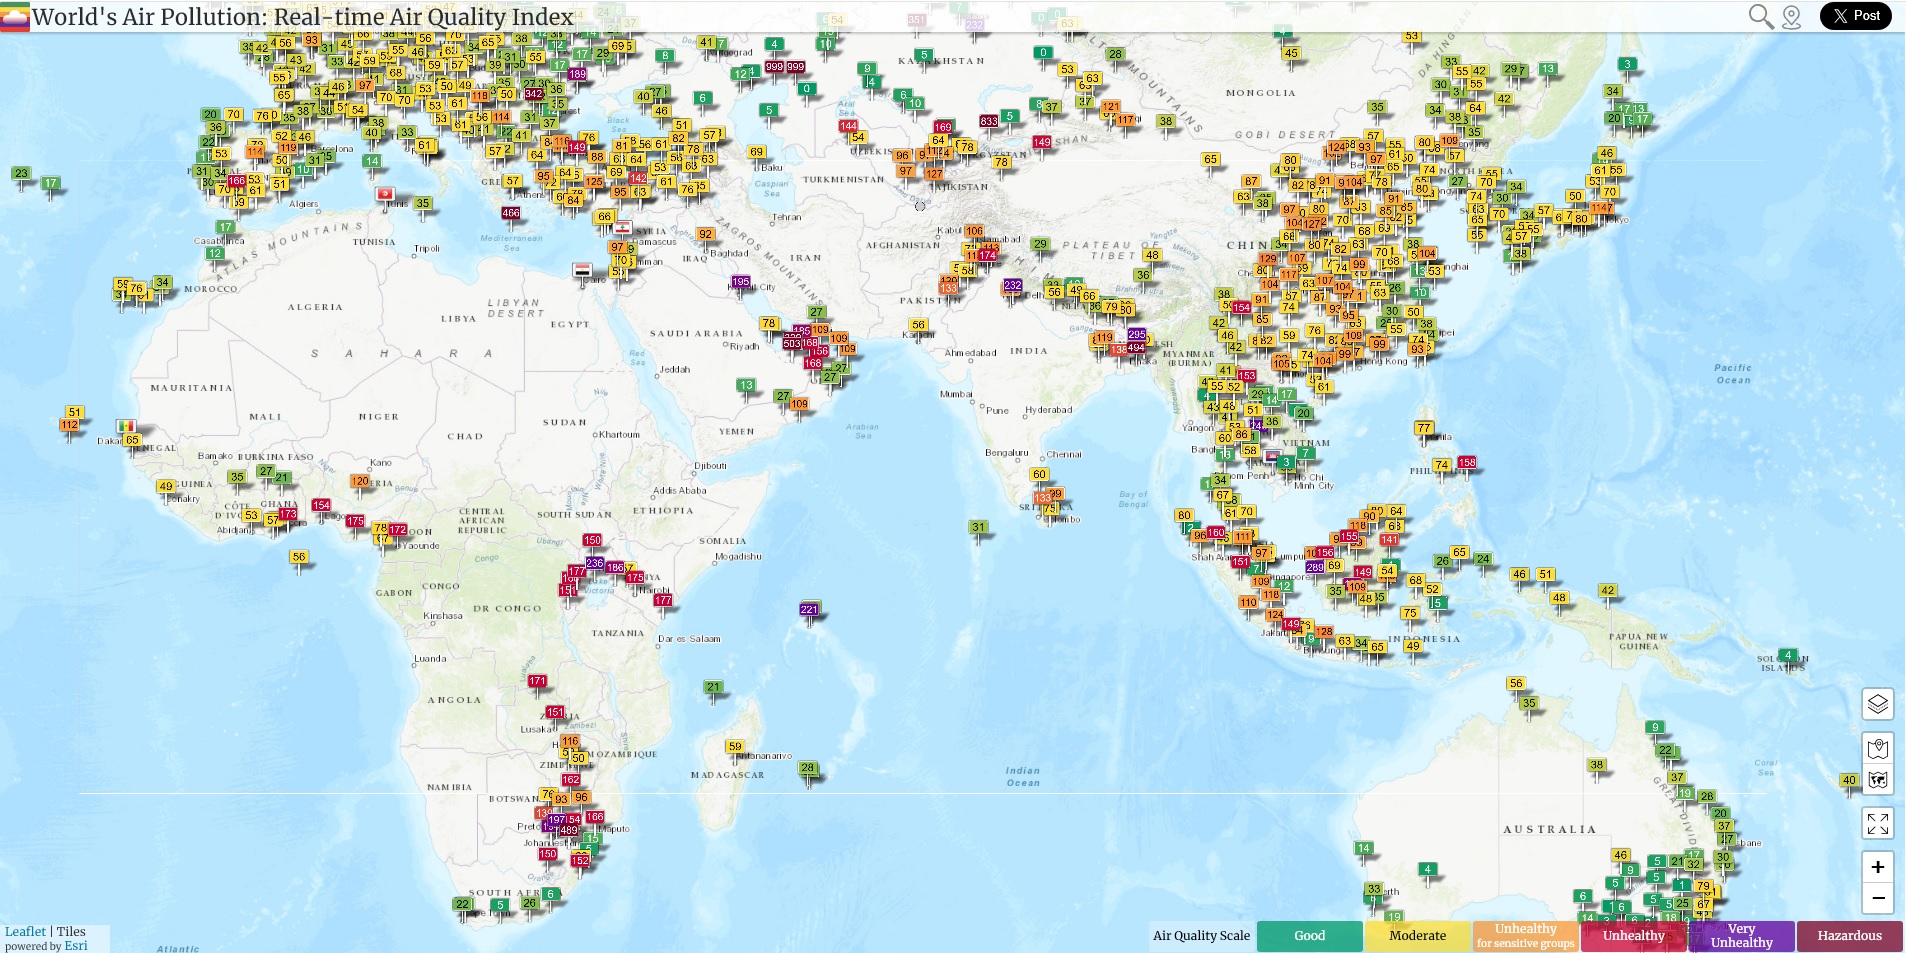Open the purple 232 marker in northern India
Screen dimensions: 1906x953
1013,285
